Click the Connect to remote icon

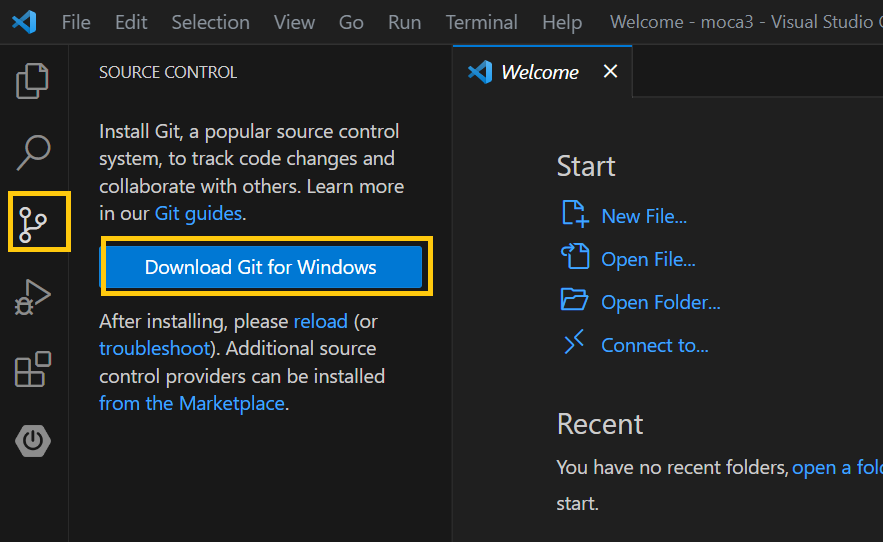[574, 342]
